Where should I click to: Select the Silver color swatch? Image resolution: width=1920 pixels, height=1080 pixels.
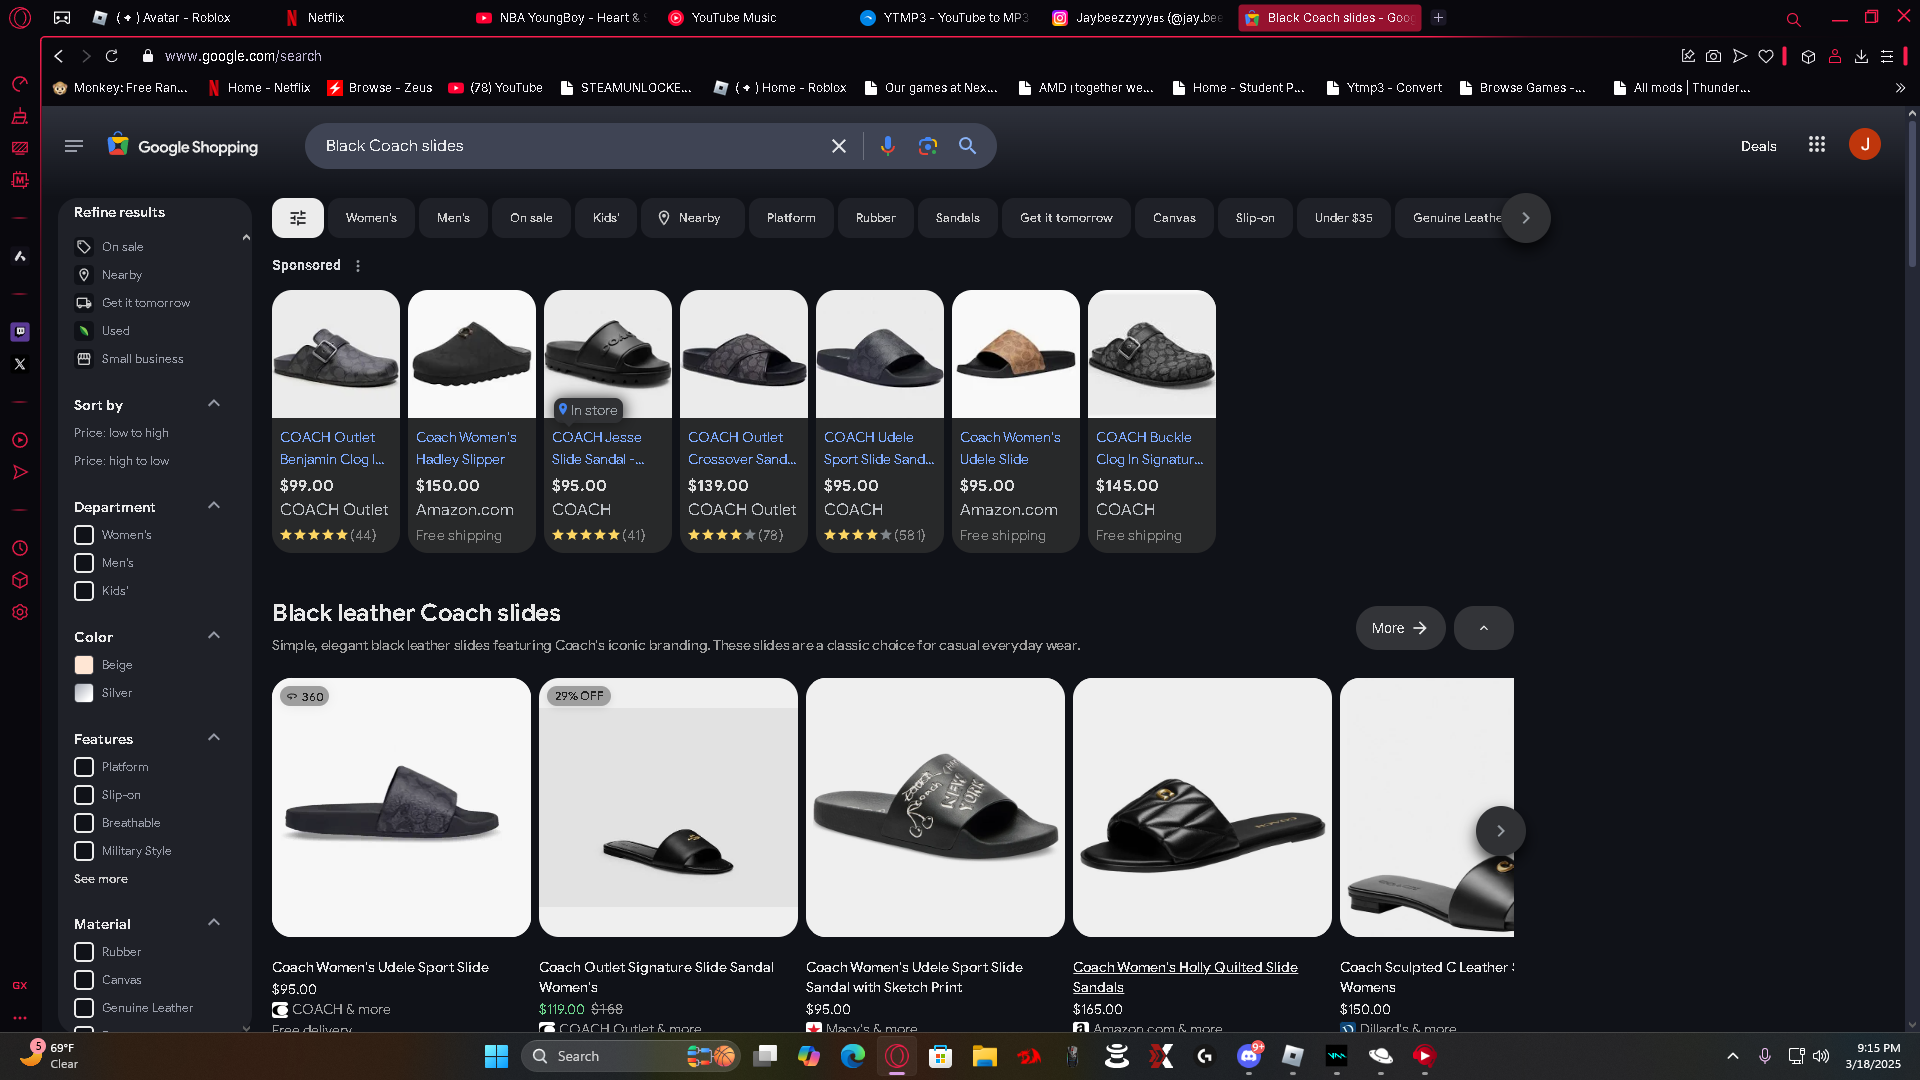pos(84,693)
